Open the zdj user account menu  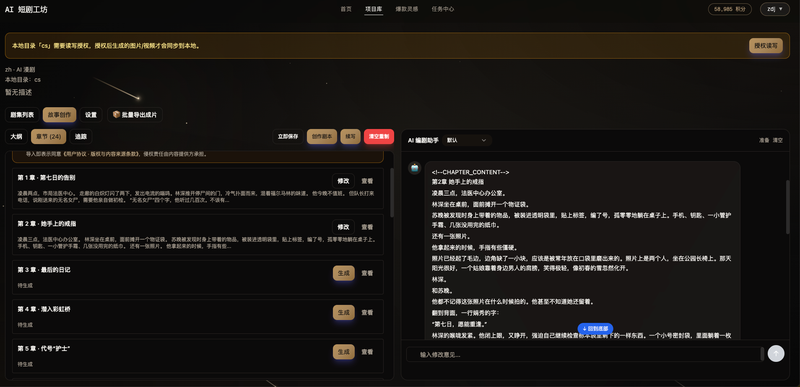click(x=774, y=9)
